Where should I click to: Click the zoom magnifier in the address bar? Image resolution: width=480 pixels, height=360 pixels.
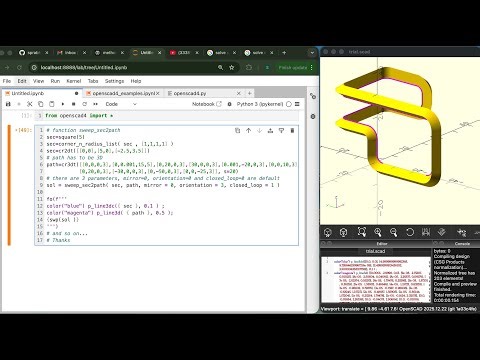220,68
